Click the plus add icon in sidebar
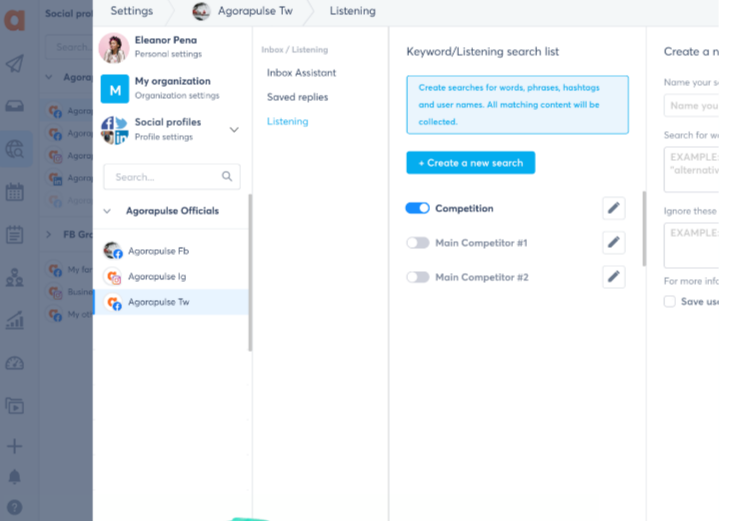Viewport: 750px width, 521px height. tap(14, 446)
